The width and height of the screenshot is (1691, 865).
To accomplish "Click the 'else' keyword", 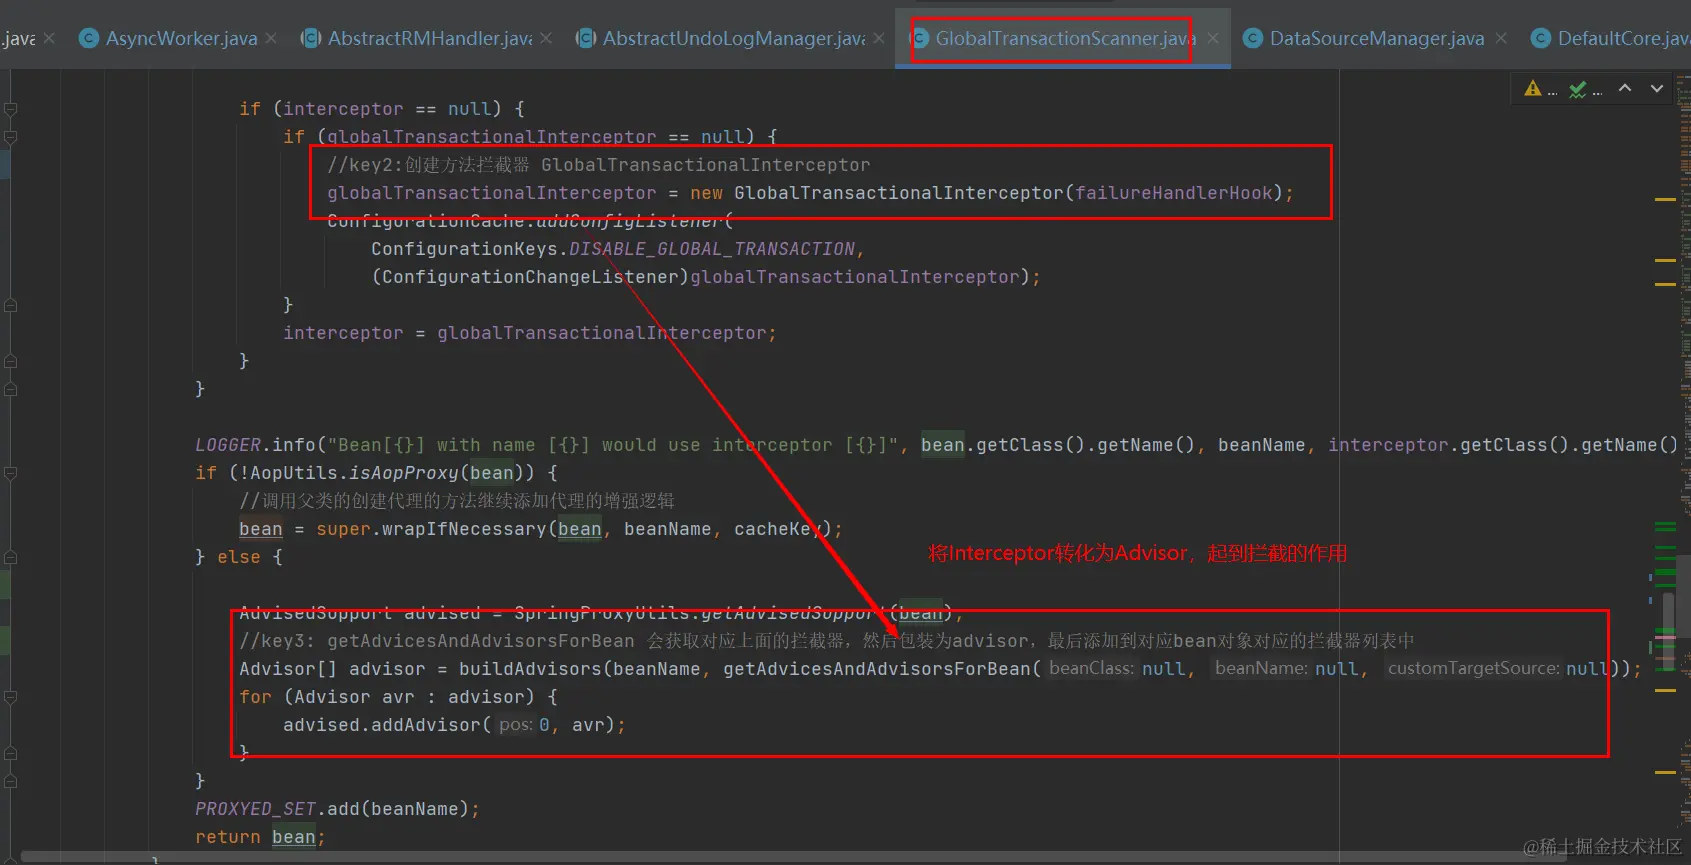I will click(238, 557).
